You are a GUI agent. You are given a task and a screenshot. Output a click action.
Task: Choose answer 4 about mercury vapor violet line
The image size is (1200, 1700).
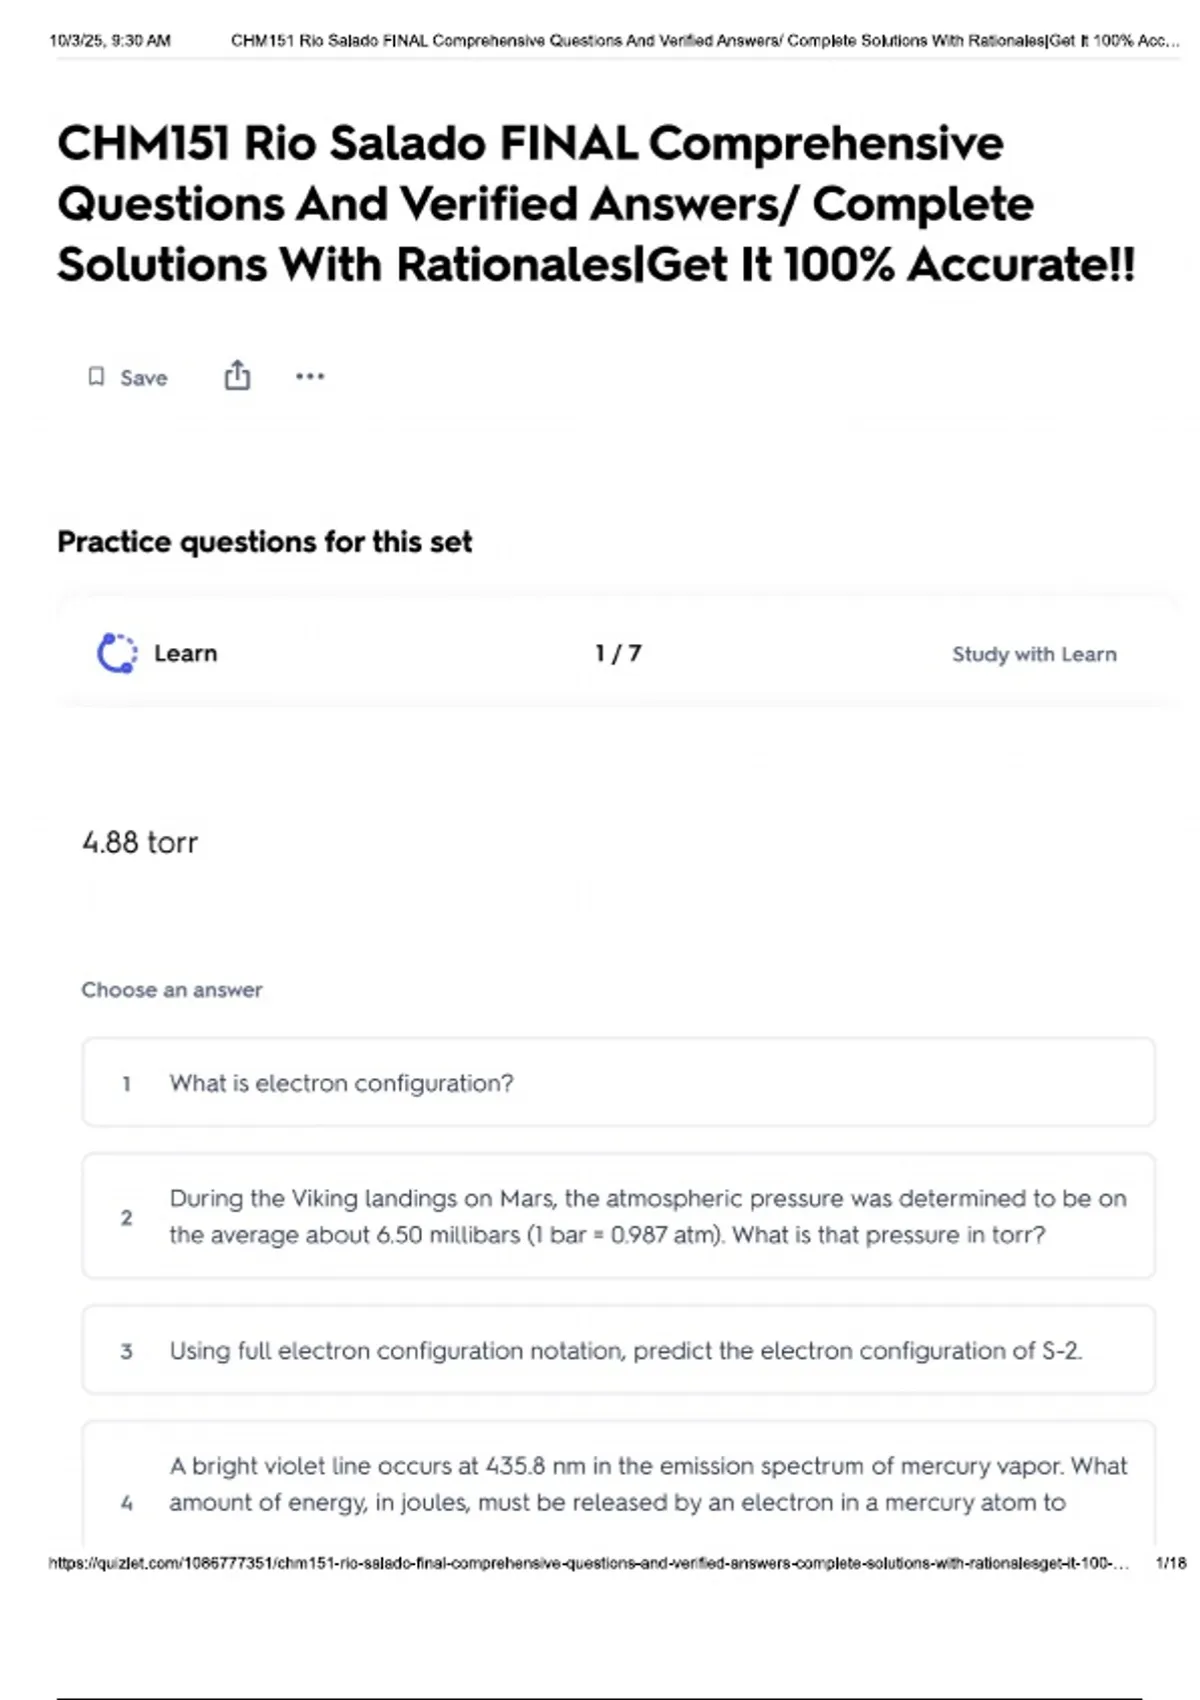pyautogui.click(x=618, y=1484)
